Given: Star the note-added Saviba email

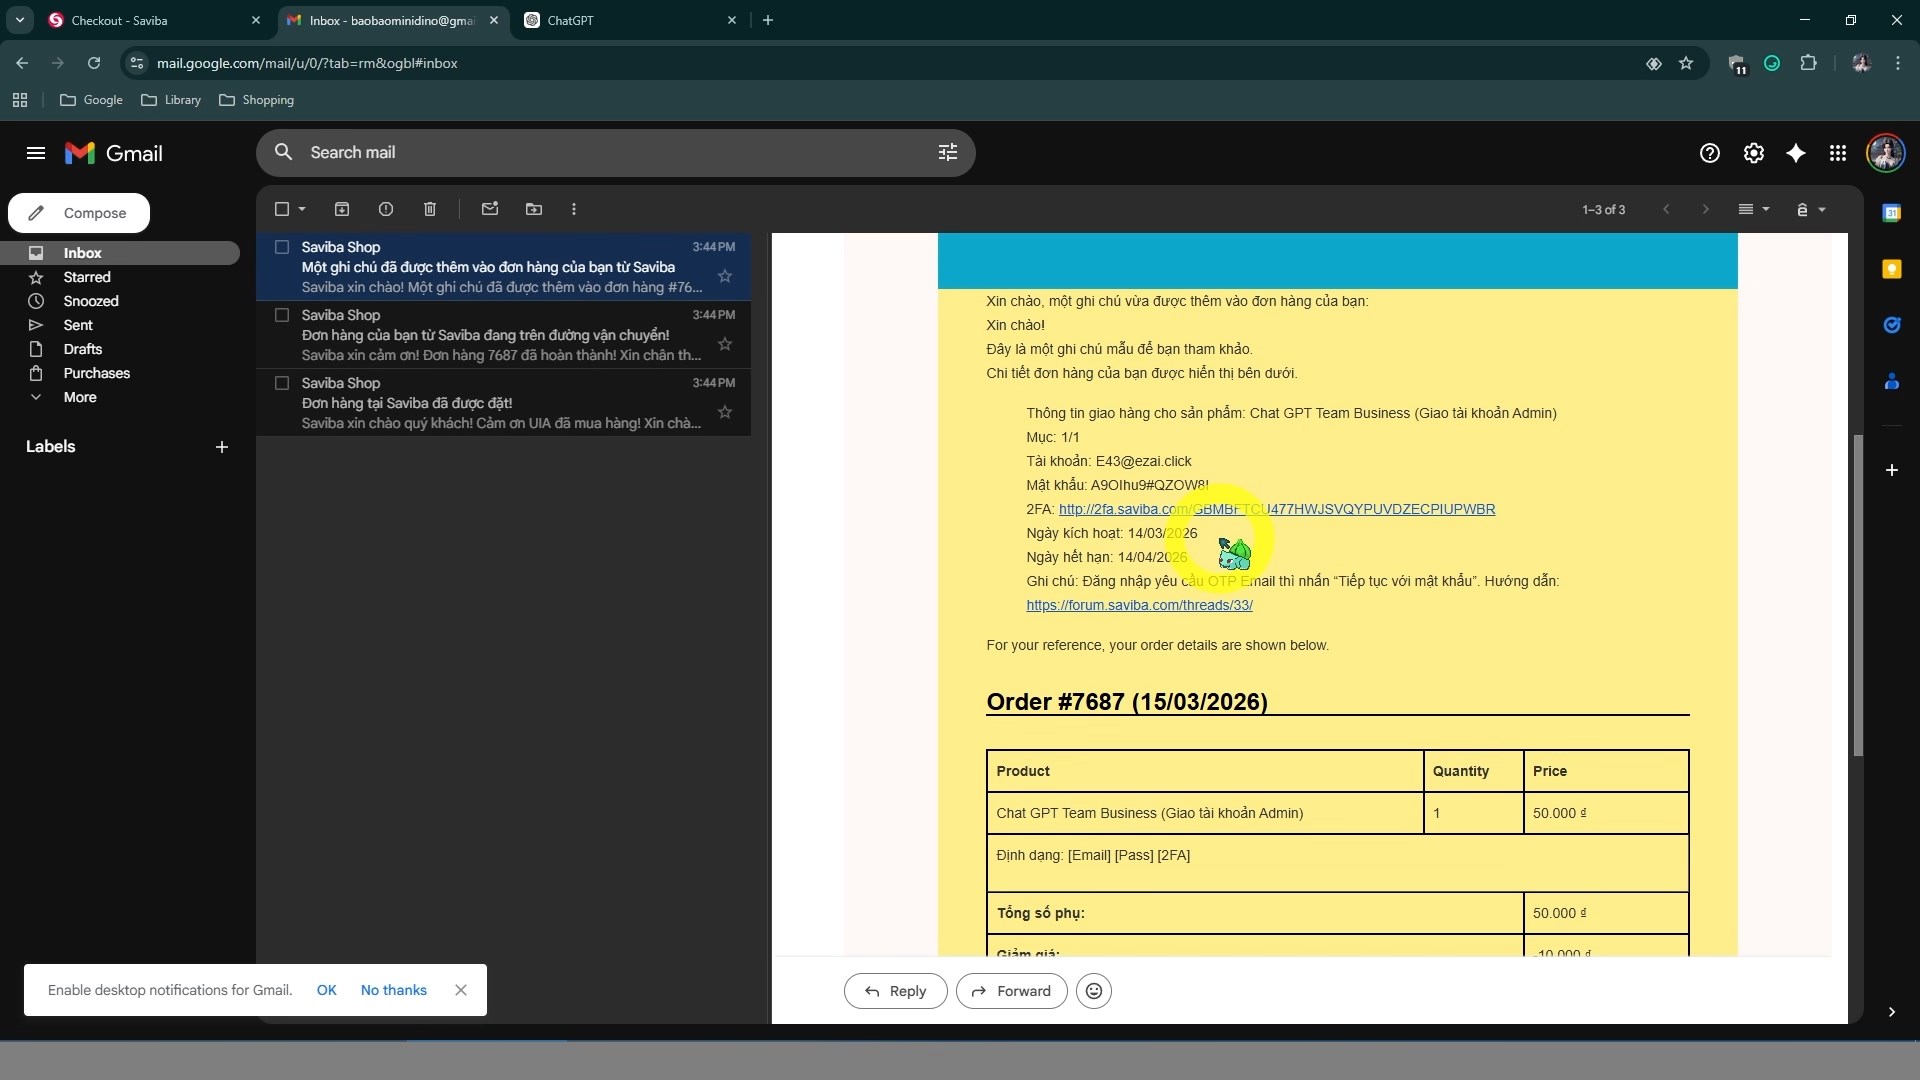Looking at the screenshot, I should pos(725,276).
